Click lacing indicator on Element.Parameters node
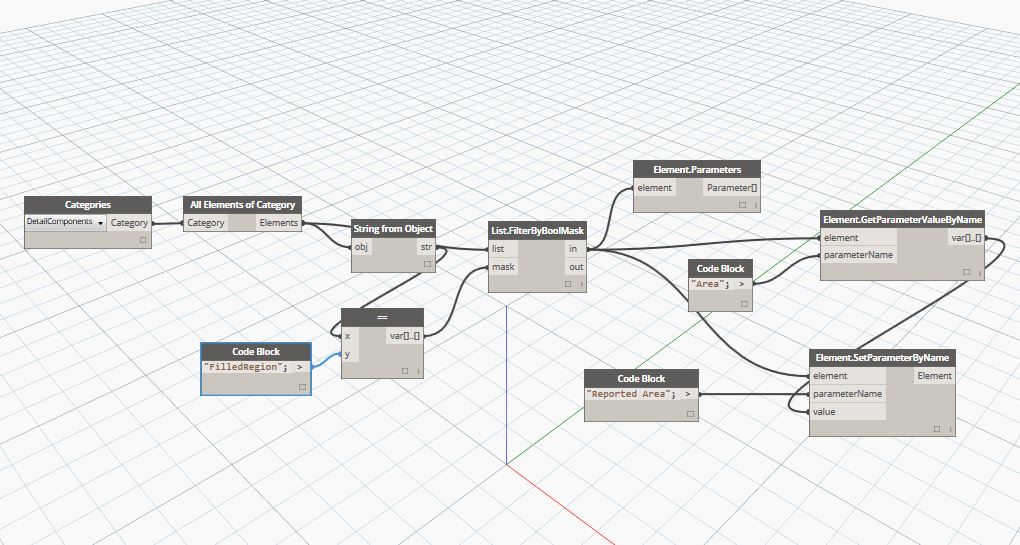1020x545 pixels. tap(755, 205)
